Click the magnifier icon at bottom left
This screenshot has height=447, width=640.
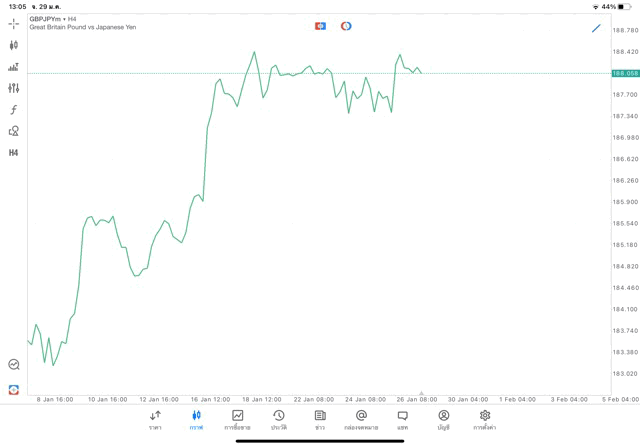[14, 365]
